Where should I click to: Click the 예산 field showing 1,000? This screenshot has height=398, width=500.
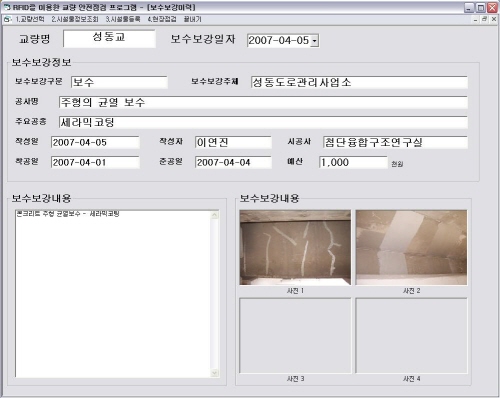pos(353,162)
